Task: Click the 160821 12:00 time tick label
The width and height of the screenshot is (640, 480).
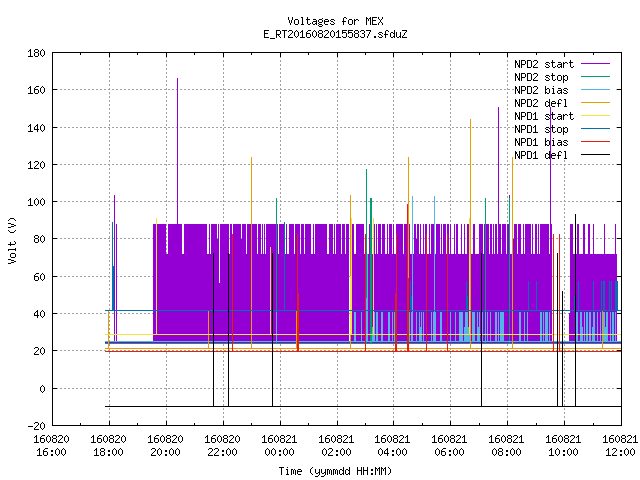Action: click(620, 446)
